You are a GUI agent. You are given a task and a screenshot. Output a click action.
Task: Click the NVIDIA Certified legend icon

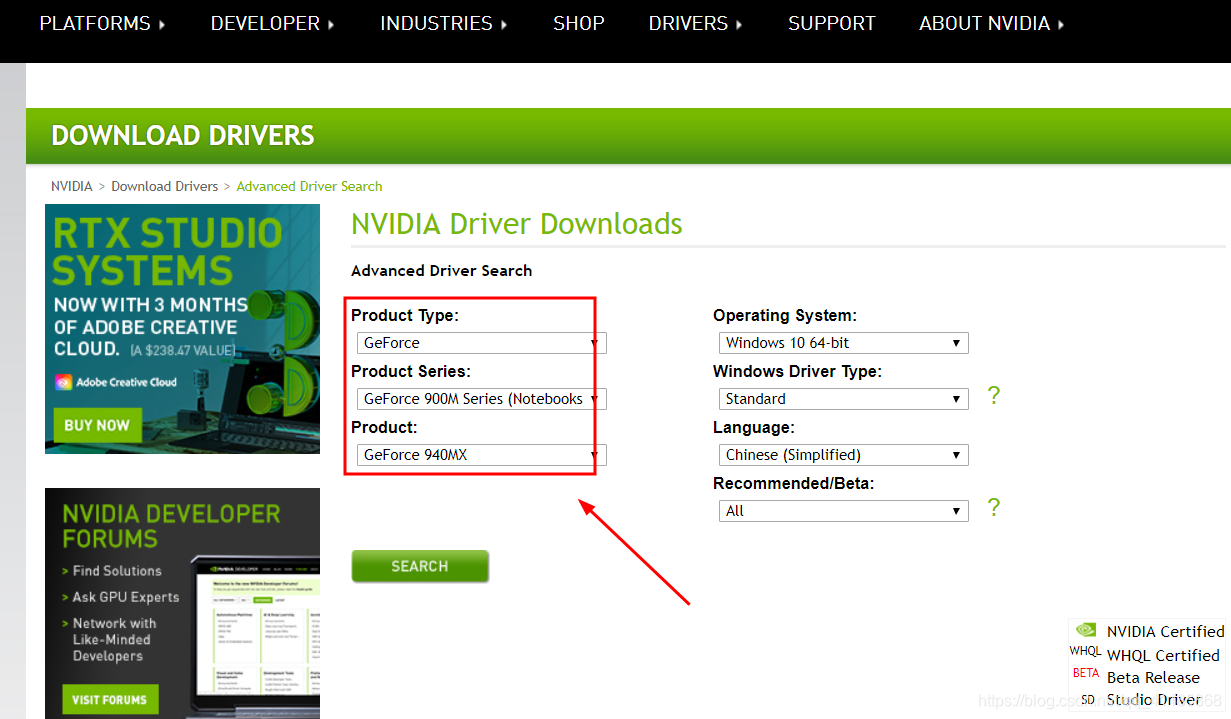coord(1085,631)
